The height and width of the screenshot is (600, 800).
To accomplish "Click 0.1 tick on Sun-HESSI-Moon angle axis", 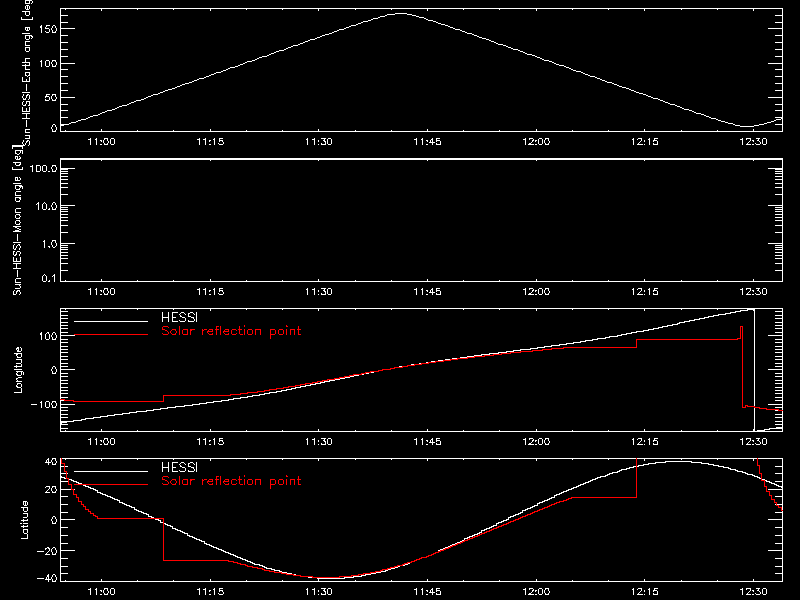I will click(x=49, y=278).
